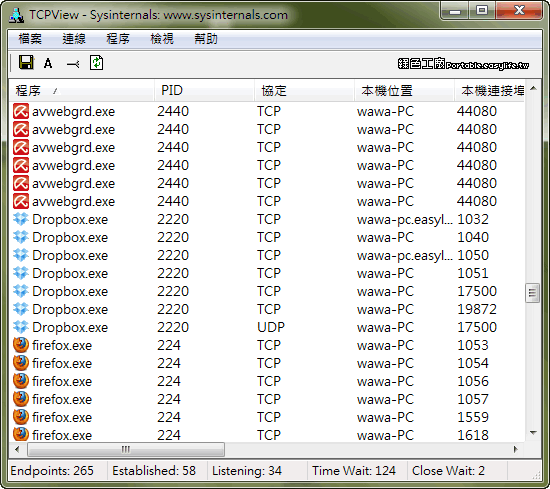Click the horizontal scrollbar thumb
Screen dimensions: 550x489
coord(126,449)
